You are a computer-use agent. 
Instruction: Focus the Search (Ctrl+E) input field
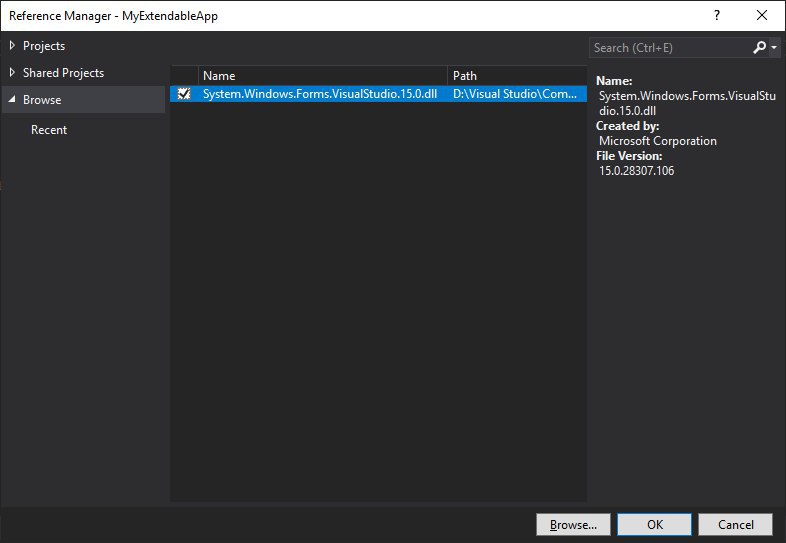point(671,48)
